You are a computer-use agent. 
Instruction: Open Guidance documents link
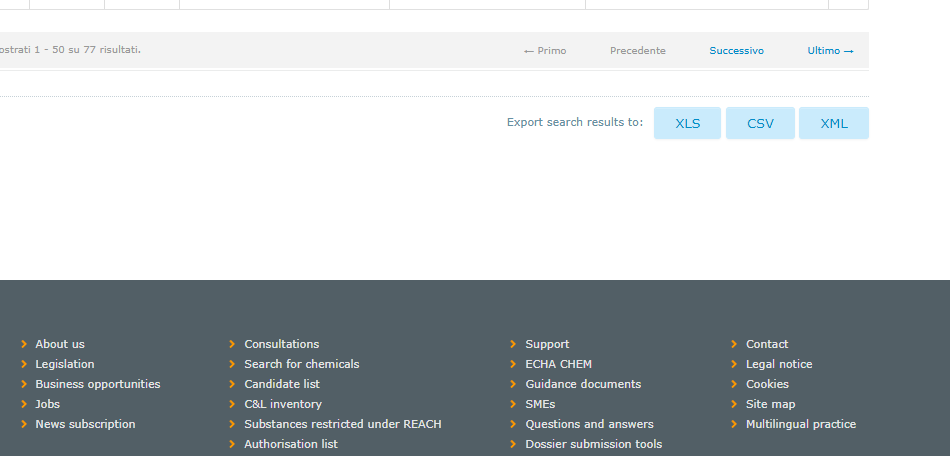(x=583, y=384)
